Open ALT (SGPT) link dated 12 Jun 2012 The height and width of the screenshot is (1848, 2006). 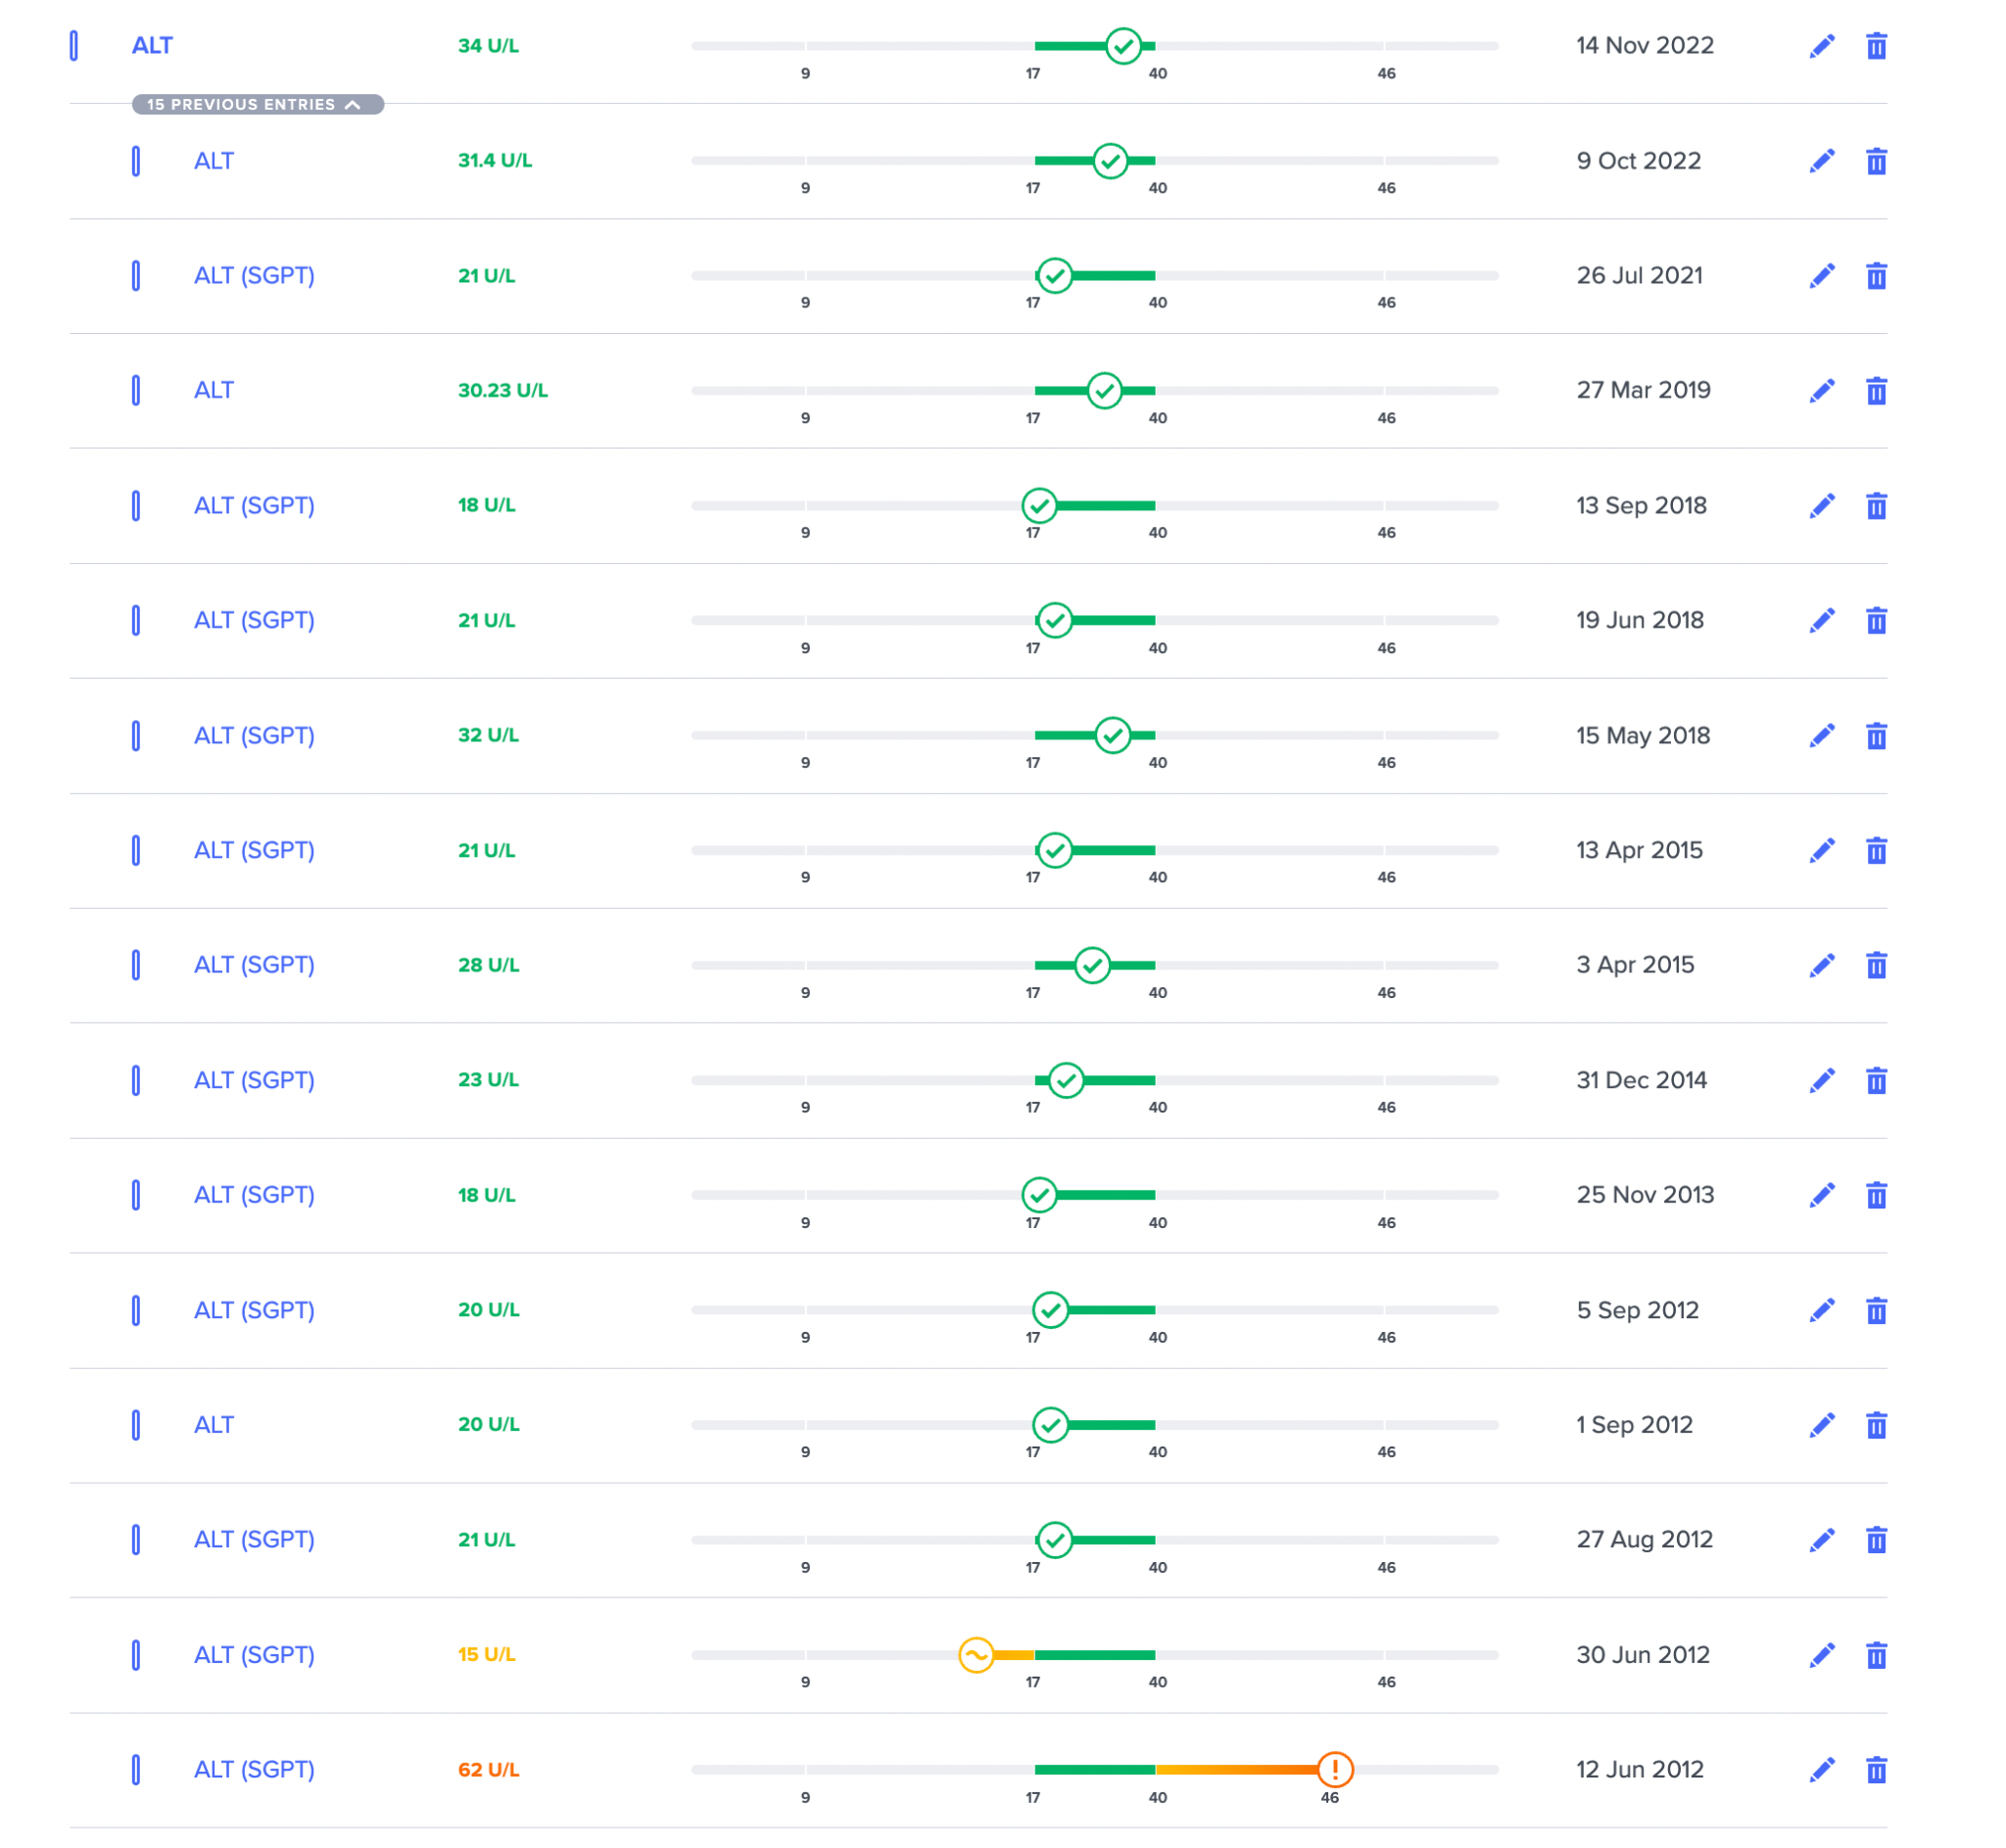[254, 1770]
